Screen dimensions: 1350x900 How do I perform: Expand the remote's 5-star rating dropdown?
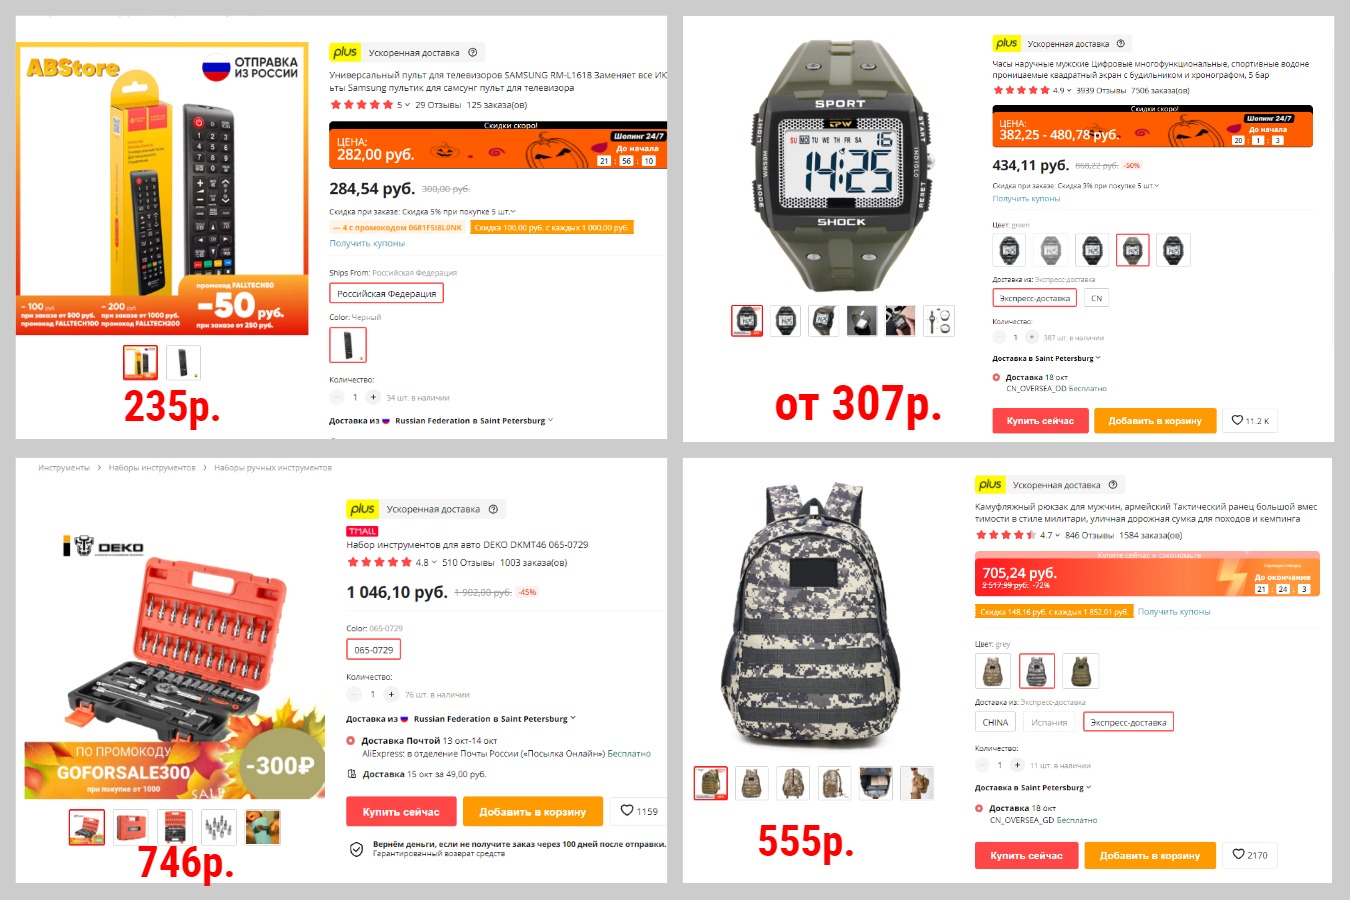(402, 105)
